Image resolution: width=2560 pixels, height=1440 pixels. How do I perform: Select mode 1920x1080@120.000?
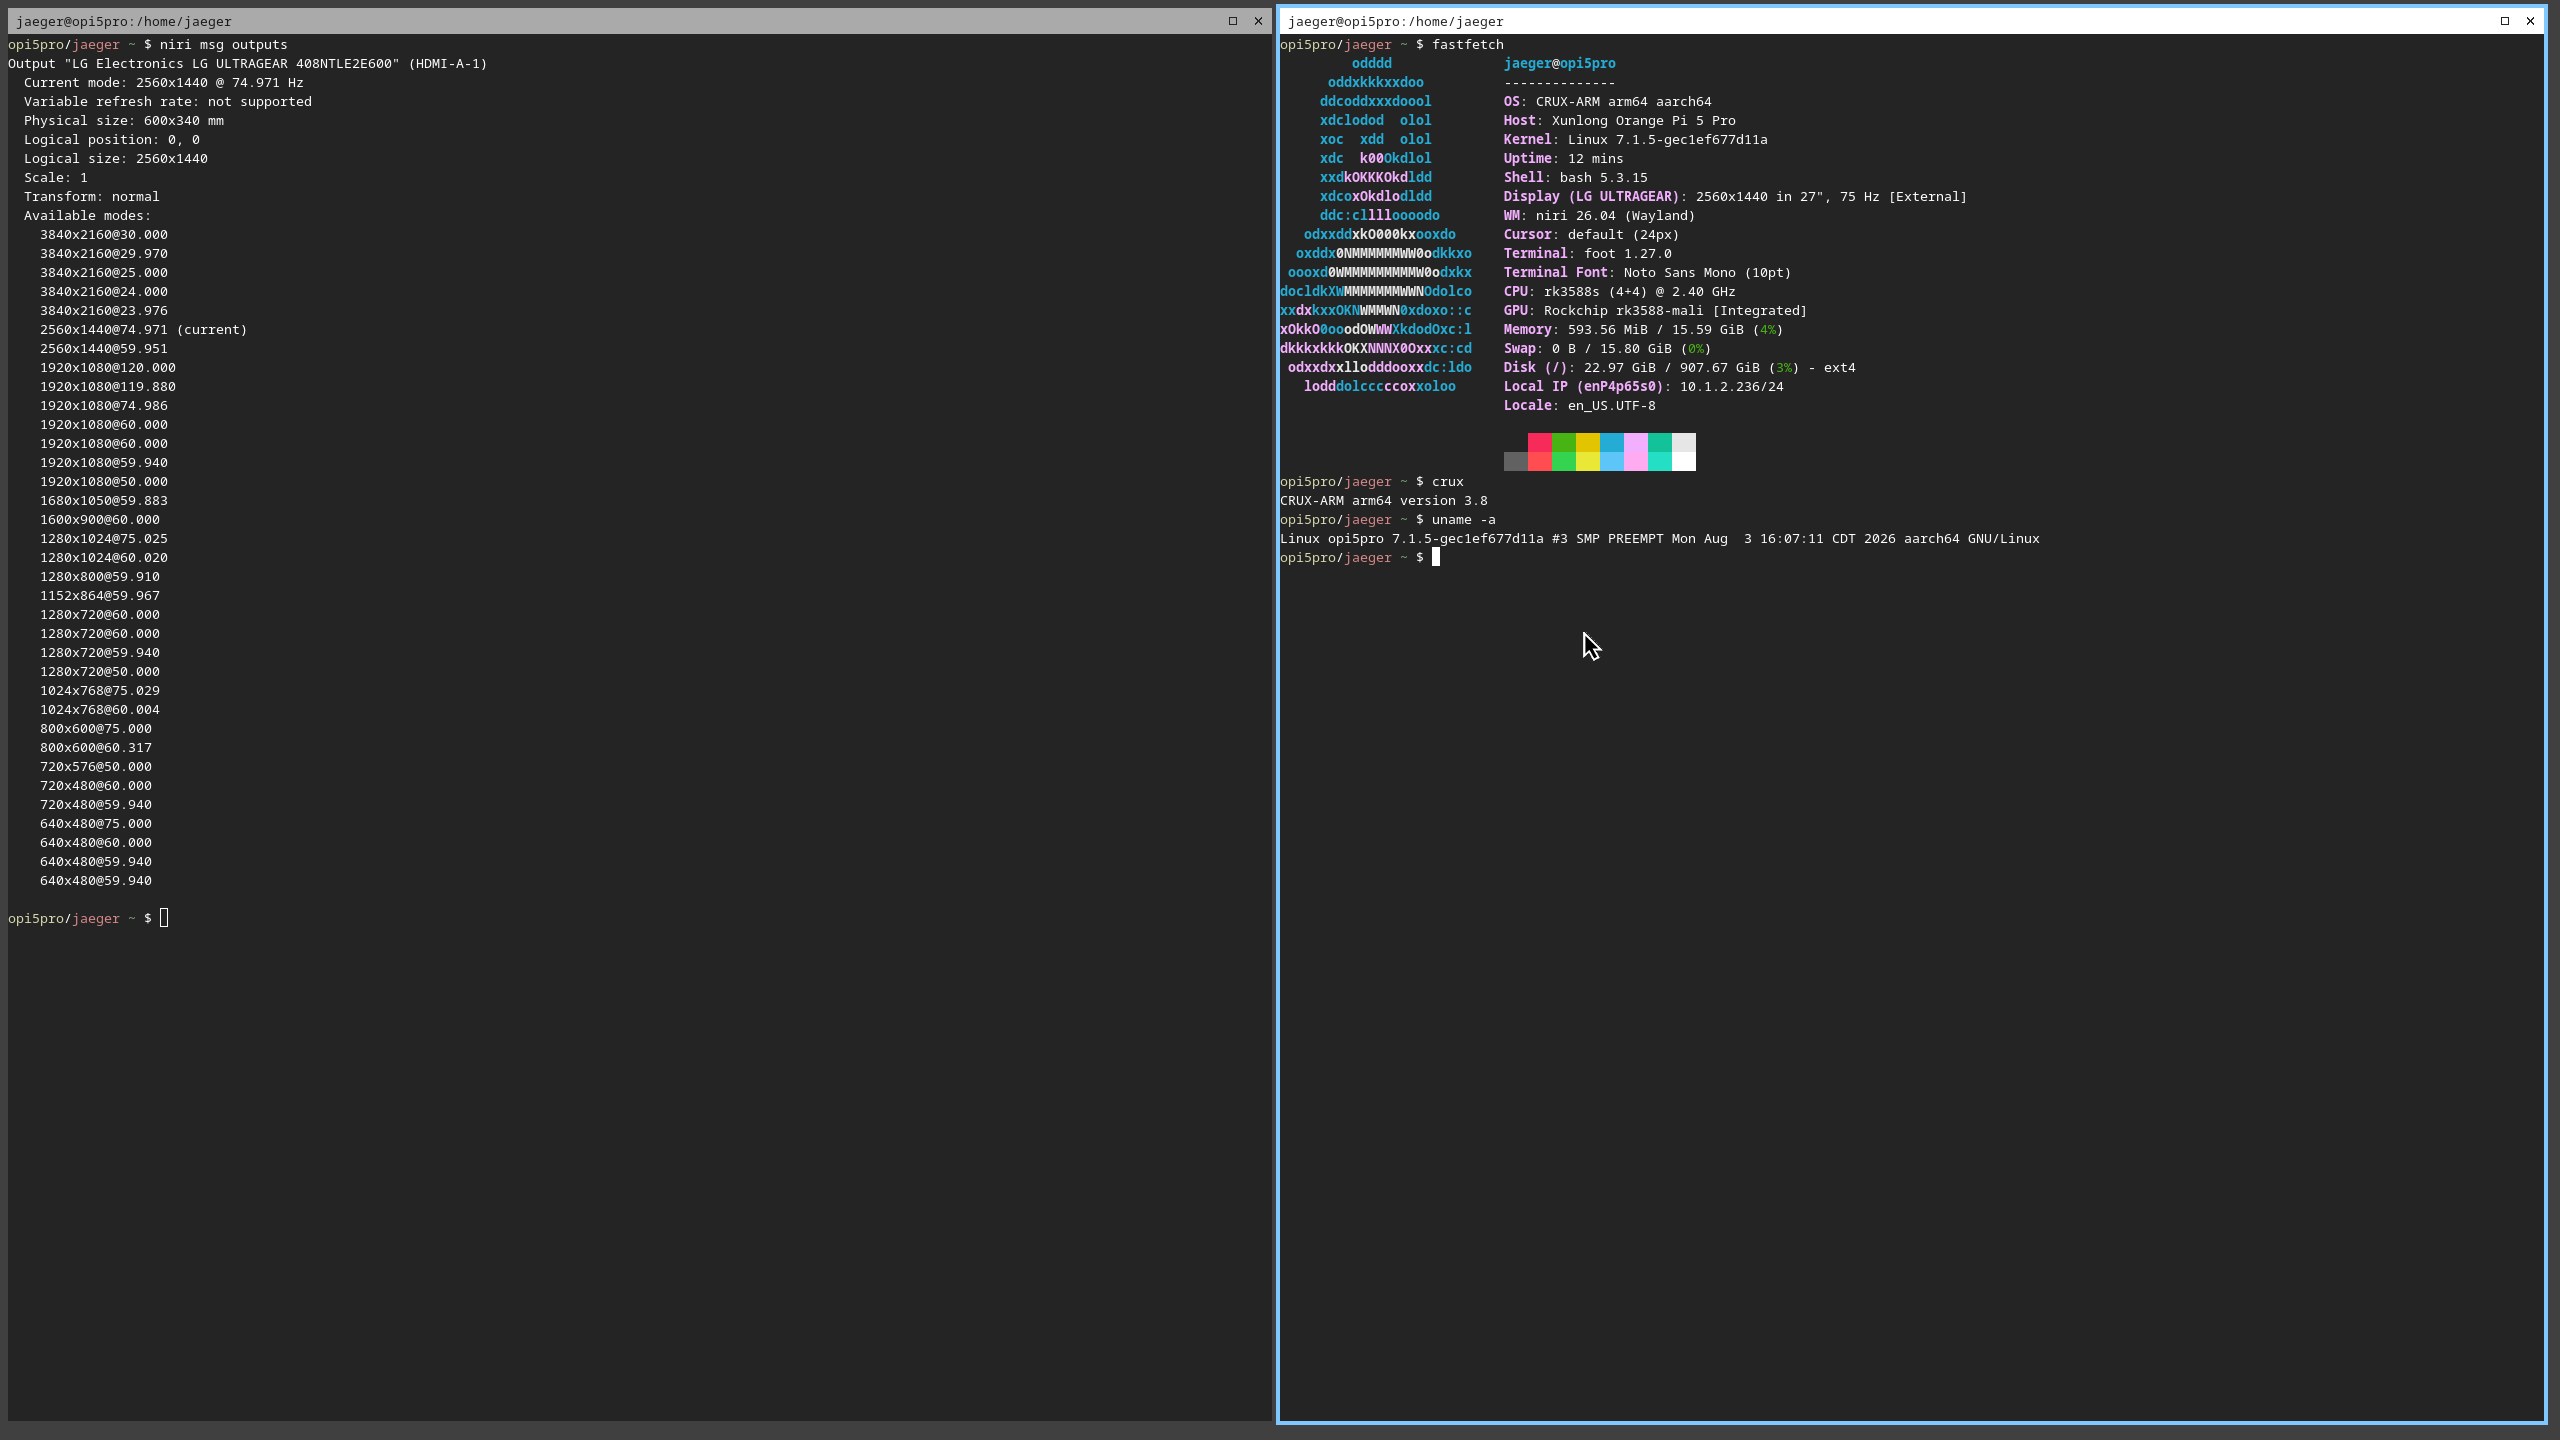[x=108, y=368]
